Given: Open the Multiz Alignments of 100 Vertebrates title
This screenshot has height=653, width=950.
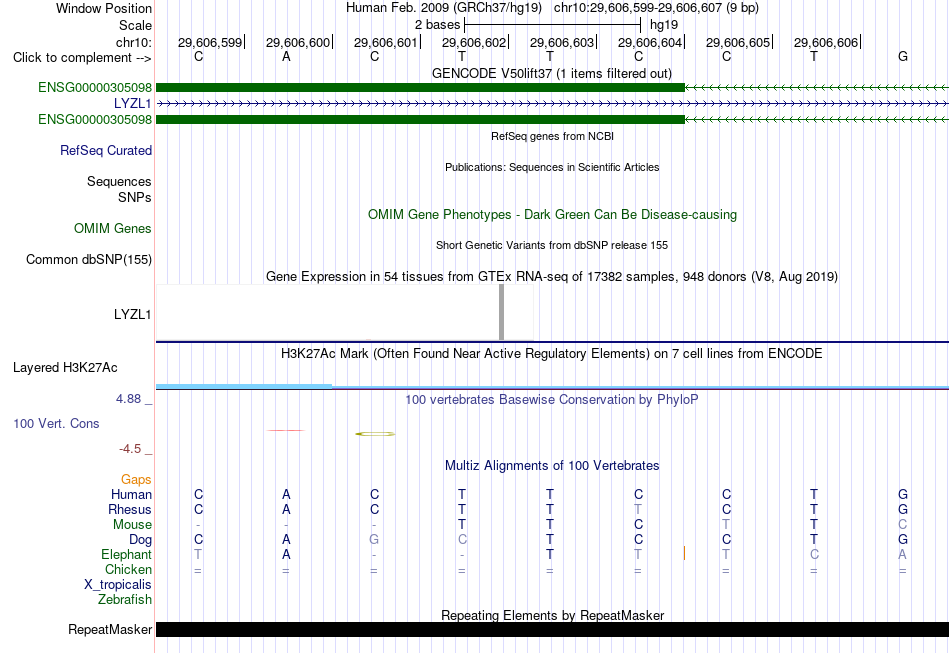Looking at the screenshot, I should tap(552, 466).
